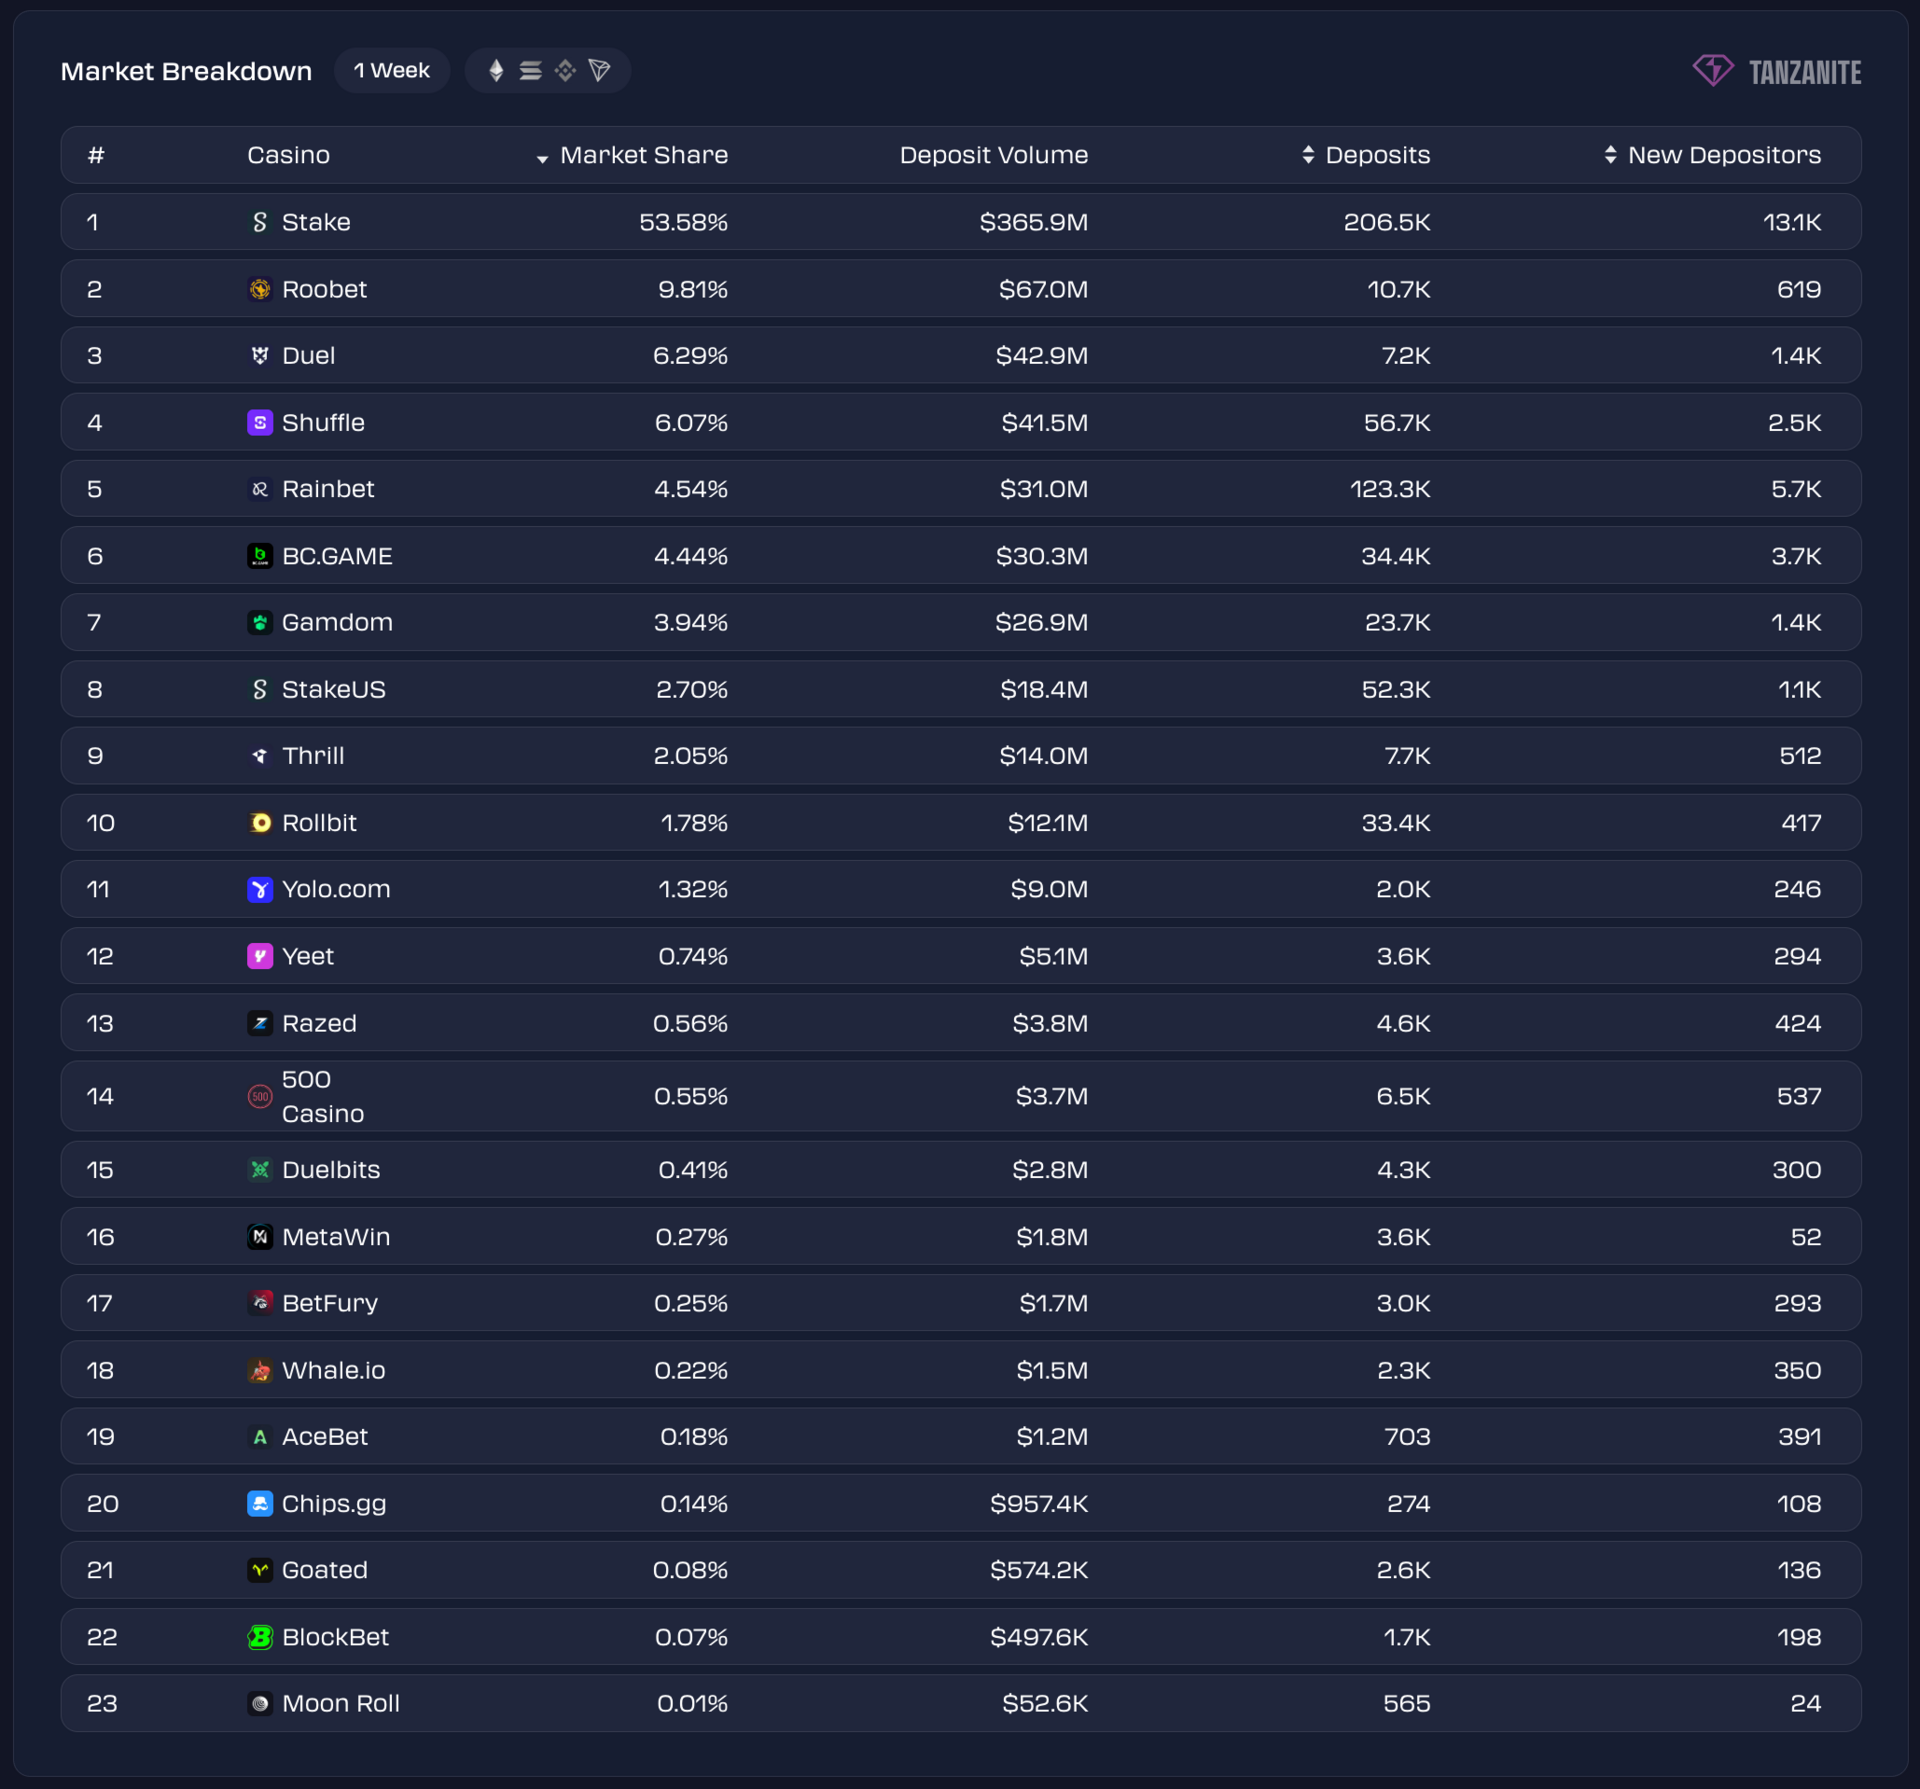Toggle the Ethereum chain filter icon

(496, 70)
